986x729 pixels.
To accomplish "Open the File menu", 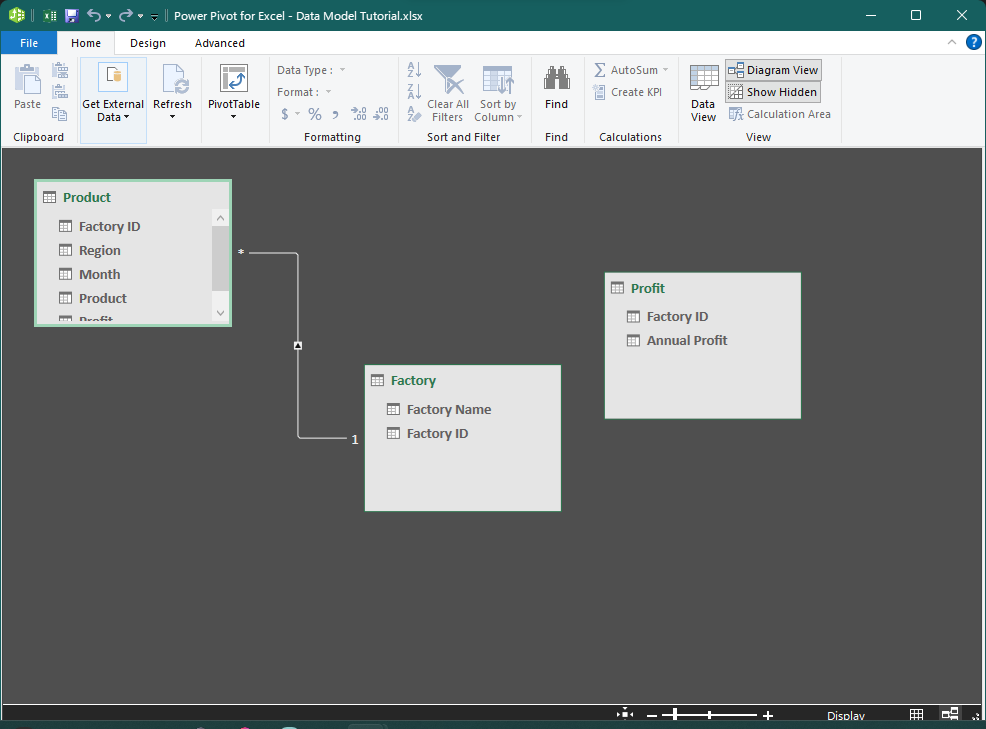I will (29, 43).
